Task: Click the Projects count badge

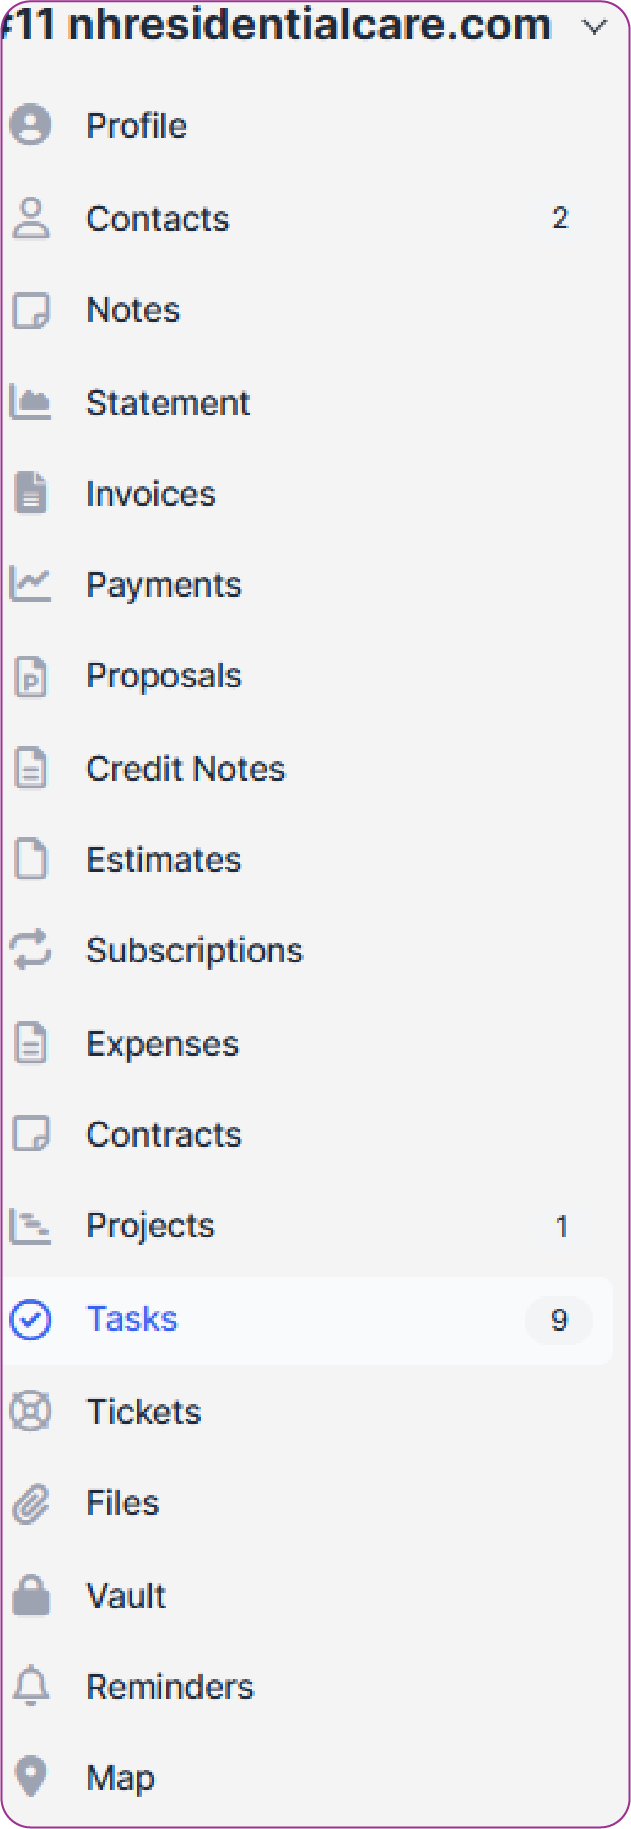Action: tap(561, 1227)
